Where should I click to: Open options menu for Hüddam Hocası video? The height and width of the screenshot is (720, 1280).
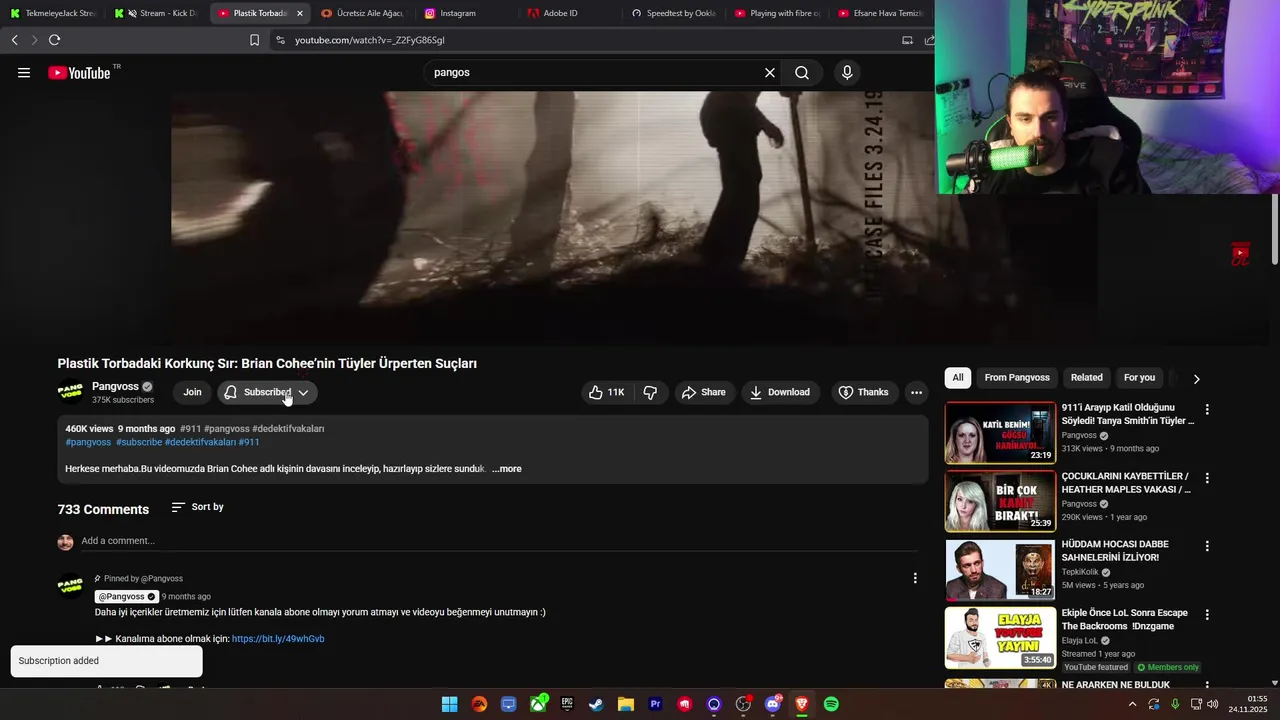pos(1207,546)
